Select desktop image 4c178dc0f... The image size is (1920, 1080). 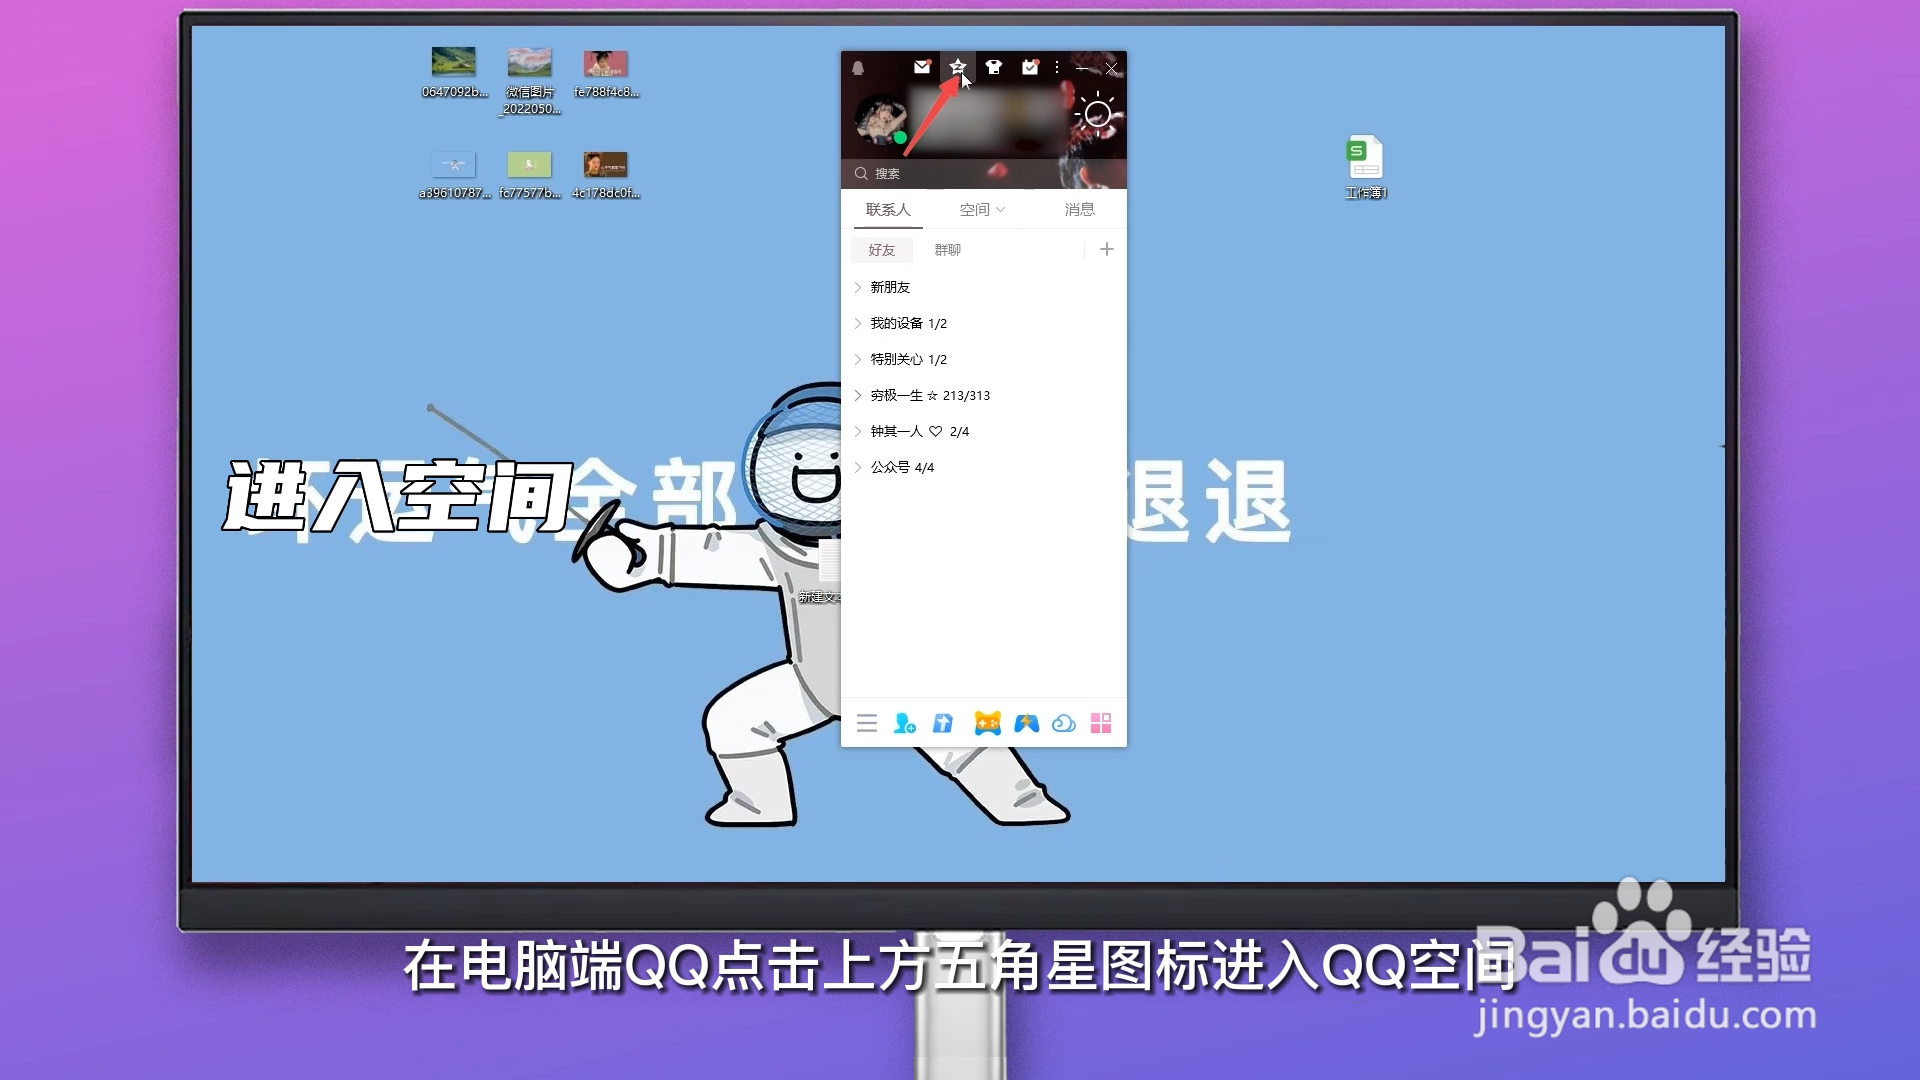[x=606, y=175]
